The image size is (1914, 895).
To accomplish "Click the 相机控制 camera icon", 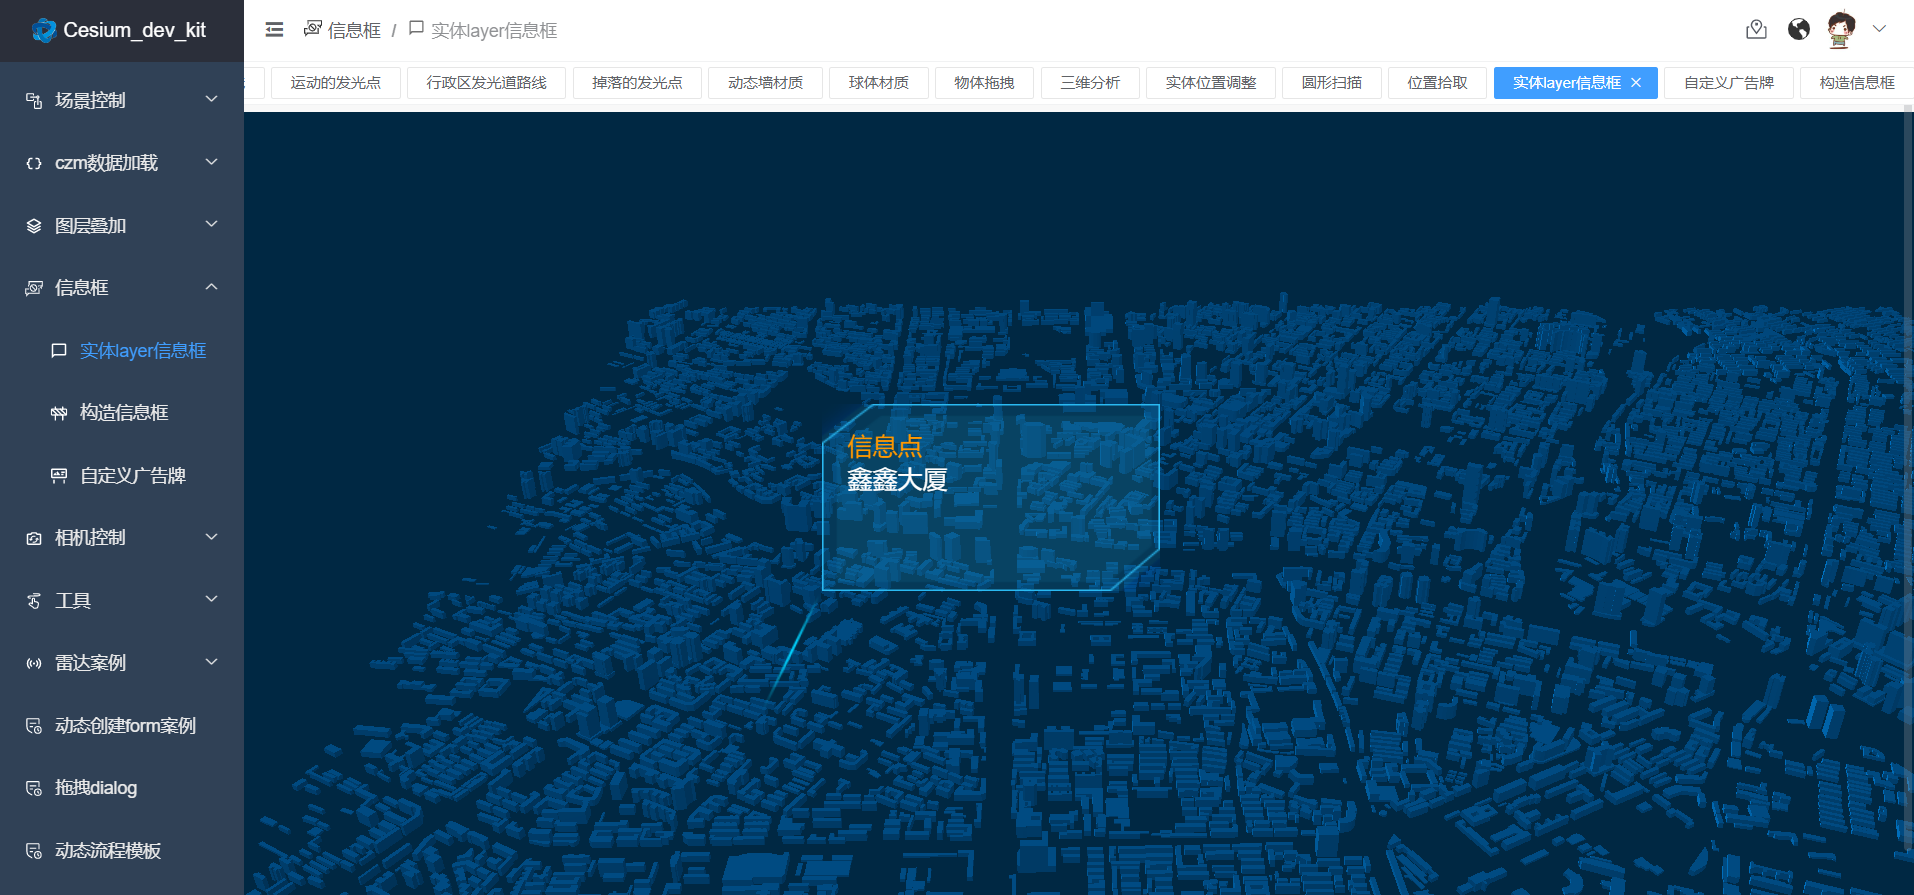I will click(34, 538).
